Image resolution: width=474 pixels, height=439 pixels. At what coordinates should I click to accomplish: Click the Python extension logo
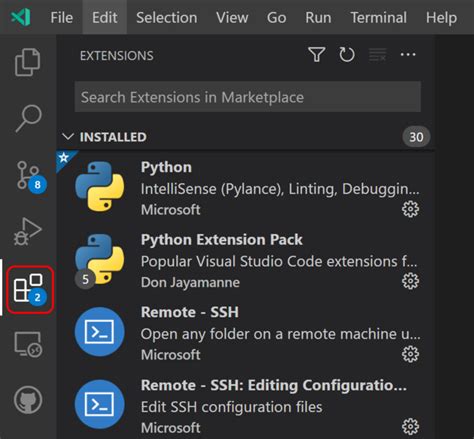[x=100, y=186]
